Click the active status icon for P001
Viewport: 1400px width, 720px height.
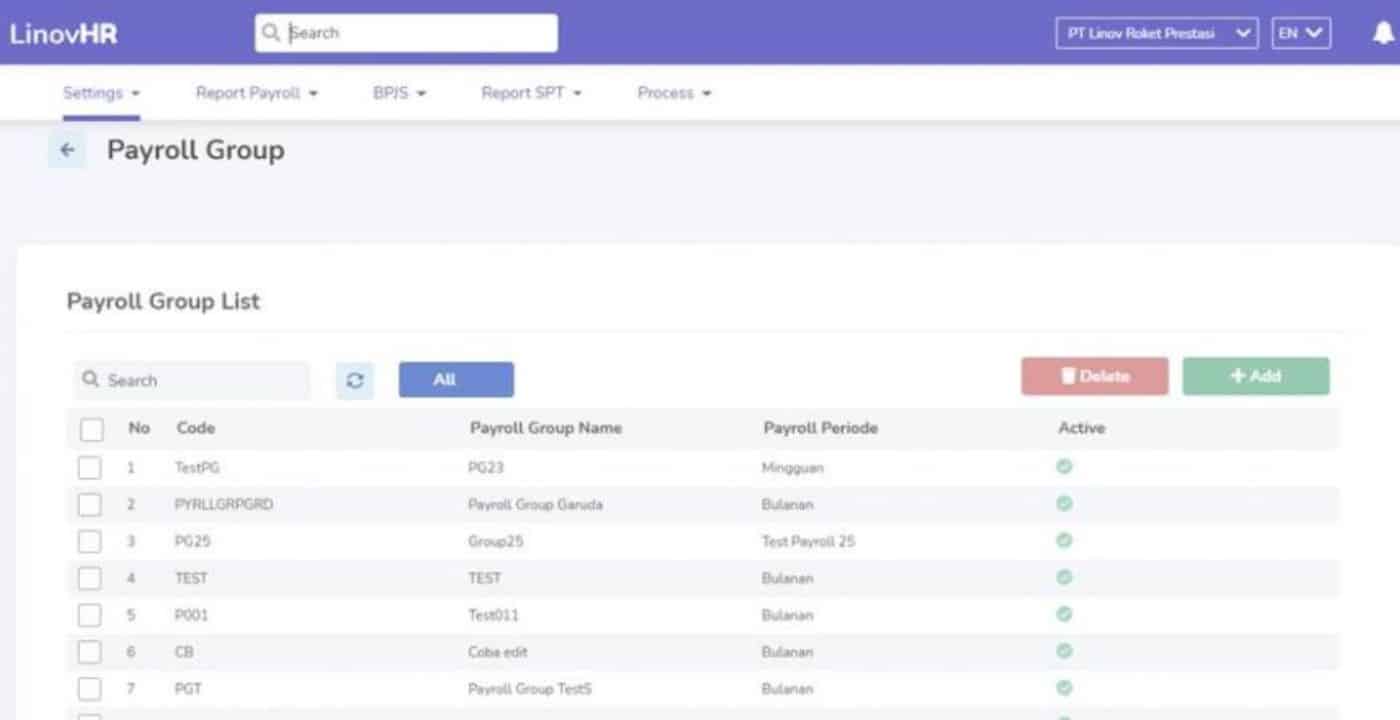(1064, 614)
